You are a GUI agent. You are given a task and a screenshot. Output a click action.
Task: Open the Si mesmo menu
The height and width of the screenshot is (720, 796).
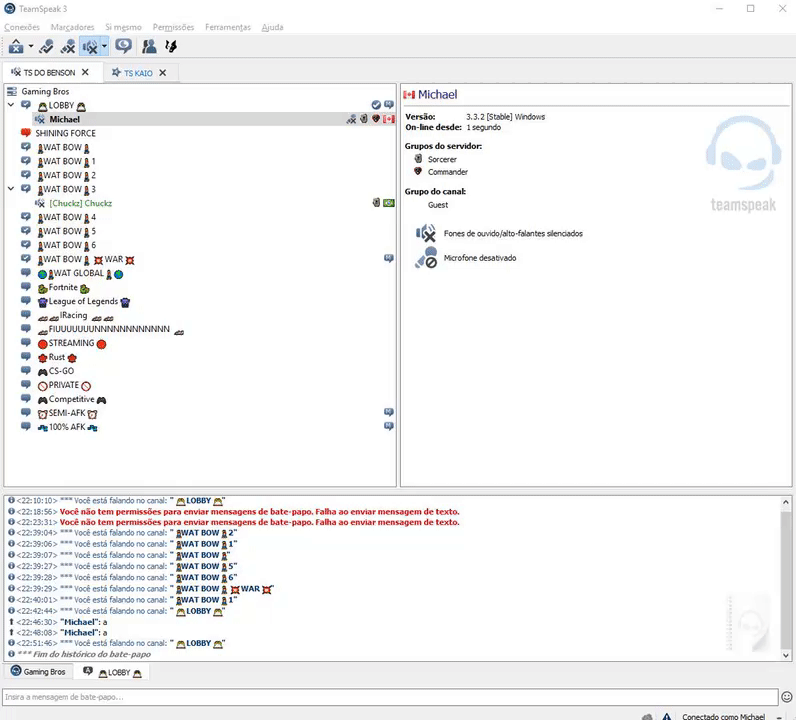tap(123, 27)
